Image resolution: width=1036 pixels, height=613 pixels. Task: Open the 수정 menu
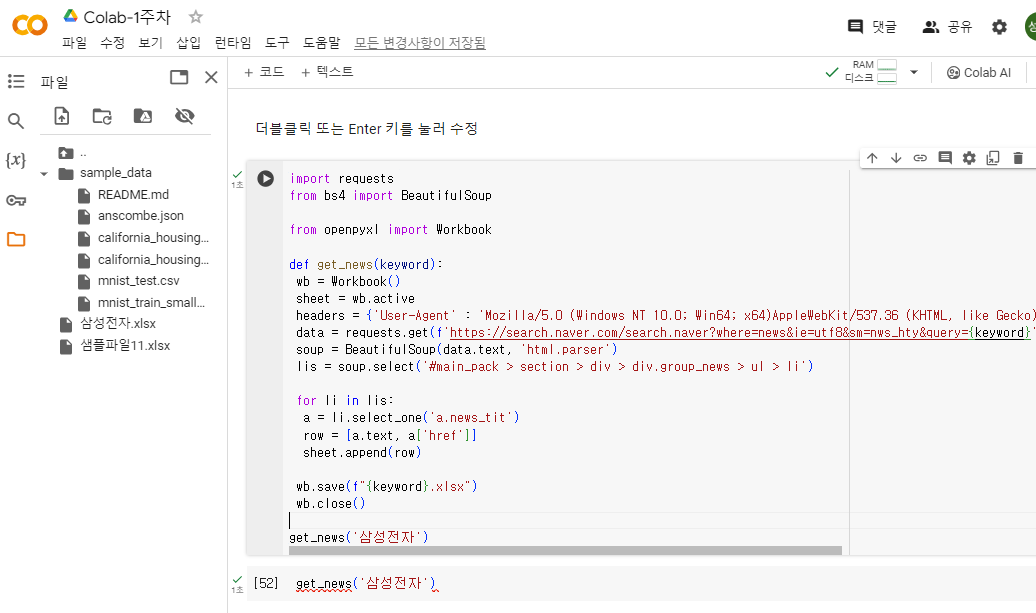pos(112,43)
